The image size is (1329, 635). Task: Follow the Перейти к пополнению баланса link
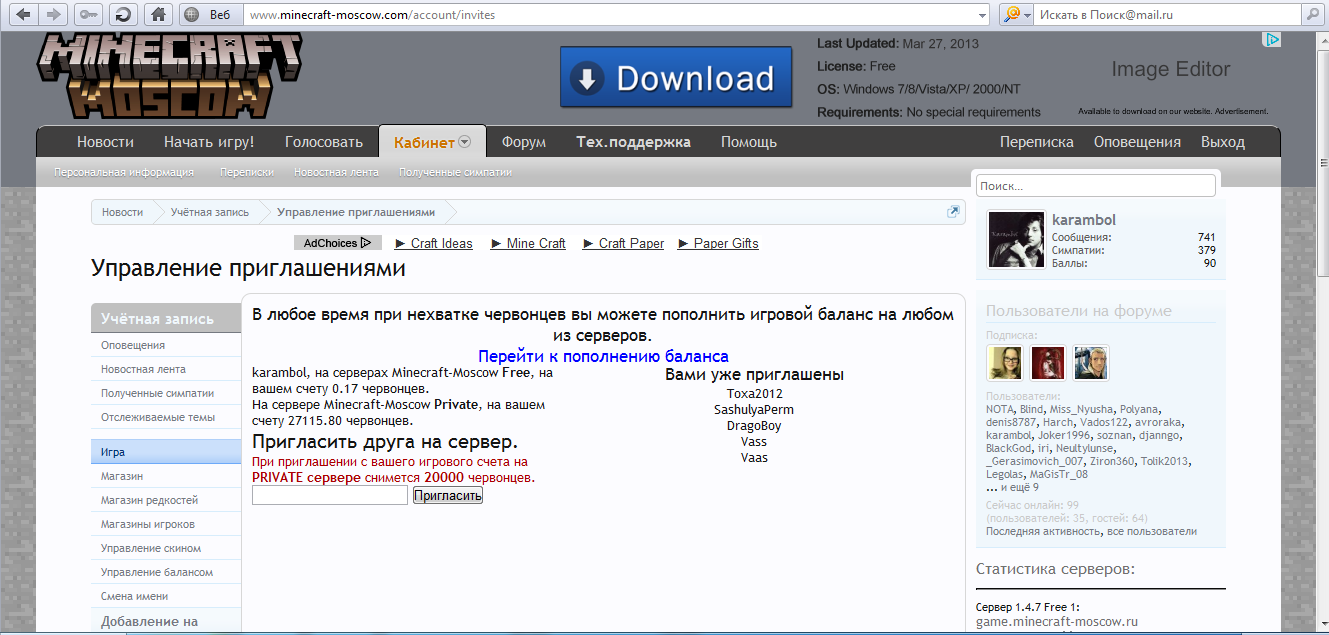click(603, 356)
